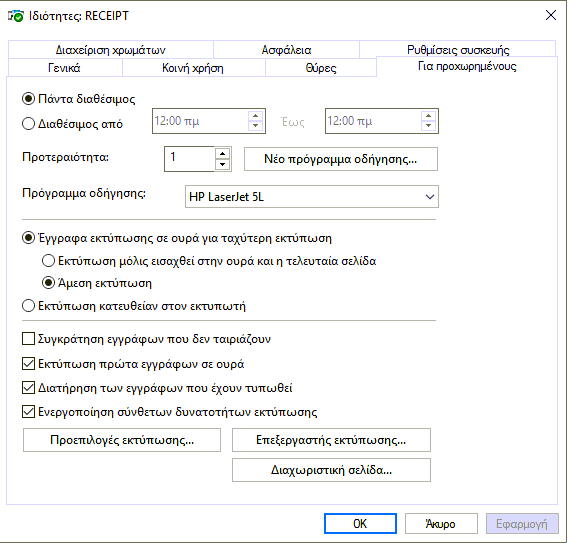Go to the 'Θύρες' tab
Screen dimensions: 568x543
[321, 68]
